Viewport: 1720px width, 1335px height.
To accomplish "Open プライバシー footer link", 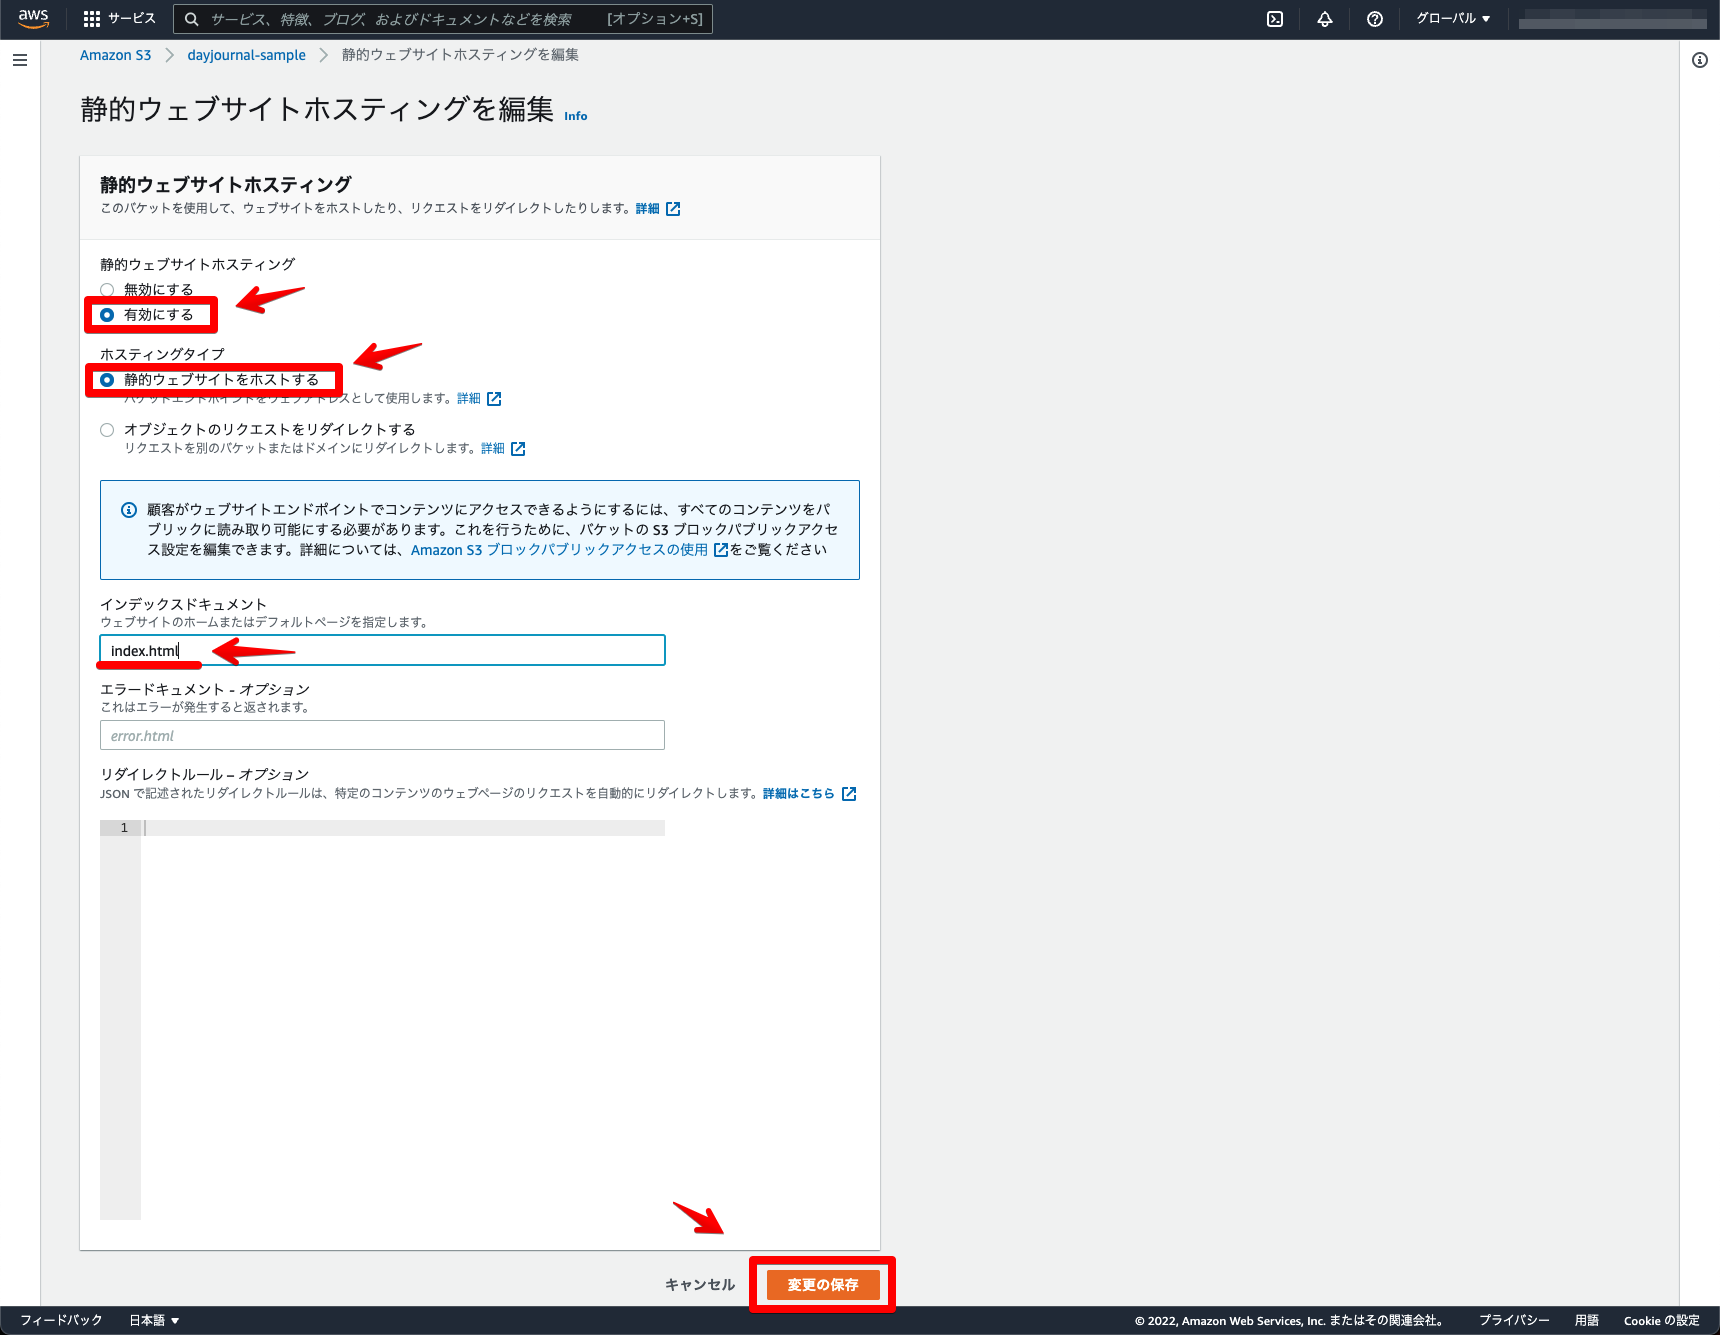I will coord(1514,1320).
